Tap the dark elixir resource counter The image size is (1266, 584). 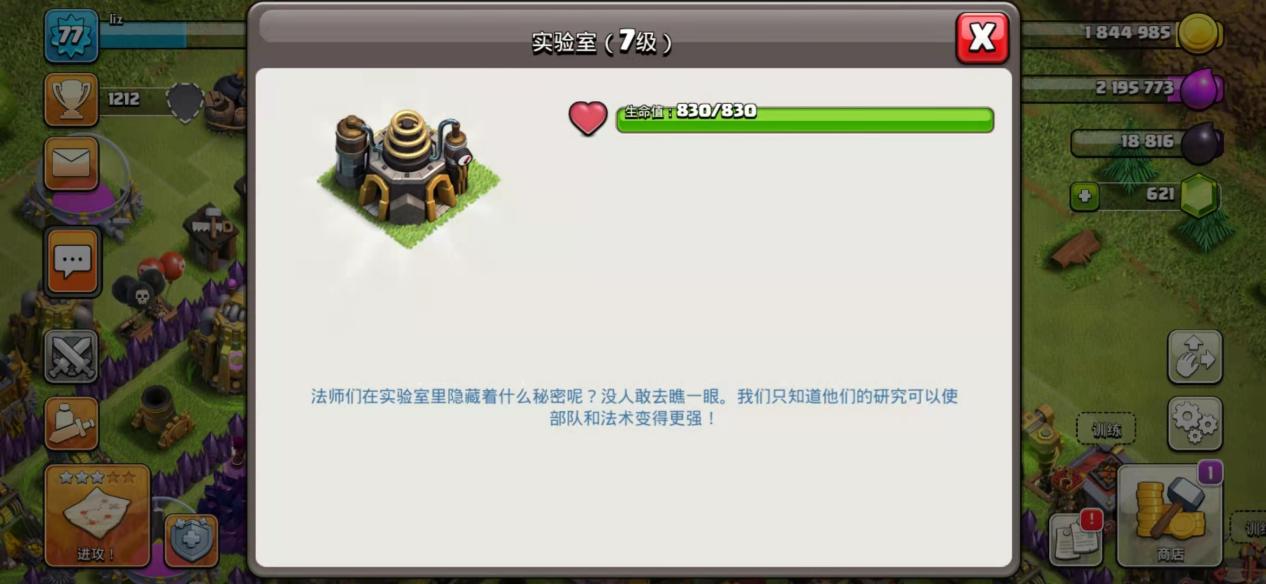point(1147,142)
